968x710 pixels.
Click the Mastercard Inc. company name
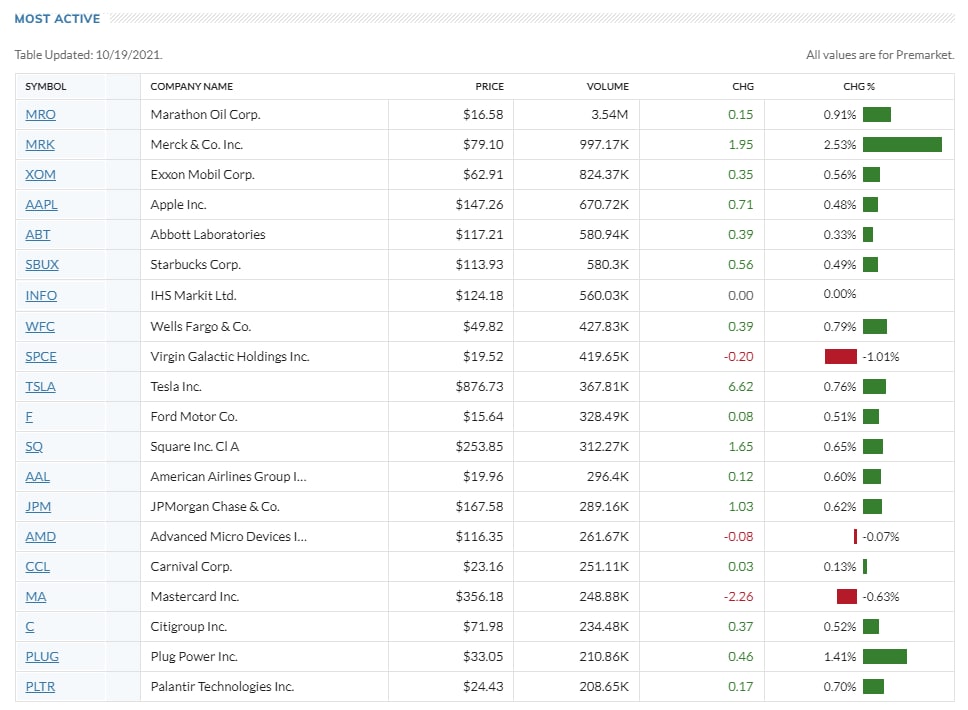click(x=194, y=597)
